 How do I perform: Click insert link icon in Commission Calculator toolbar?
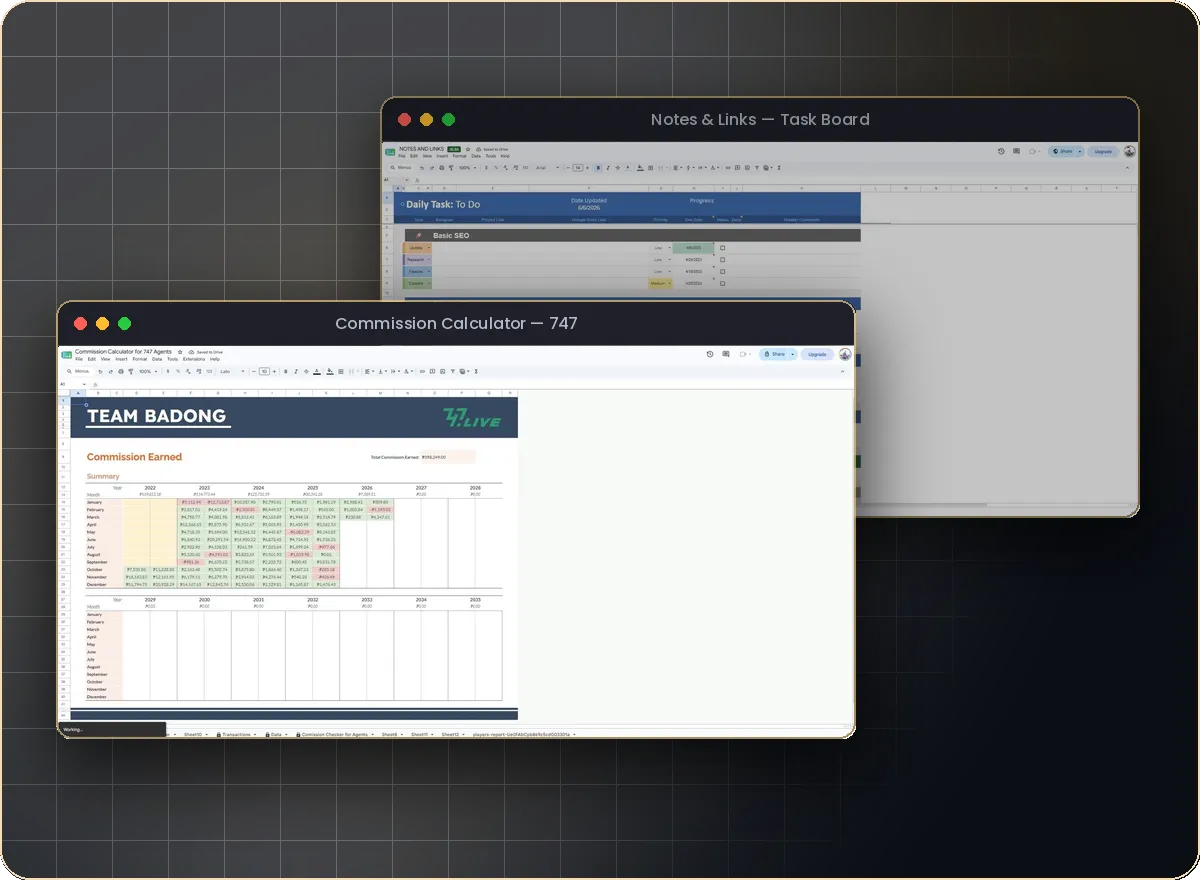click(x=422, y=371)
